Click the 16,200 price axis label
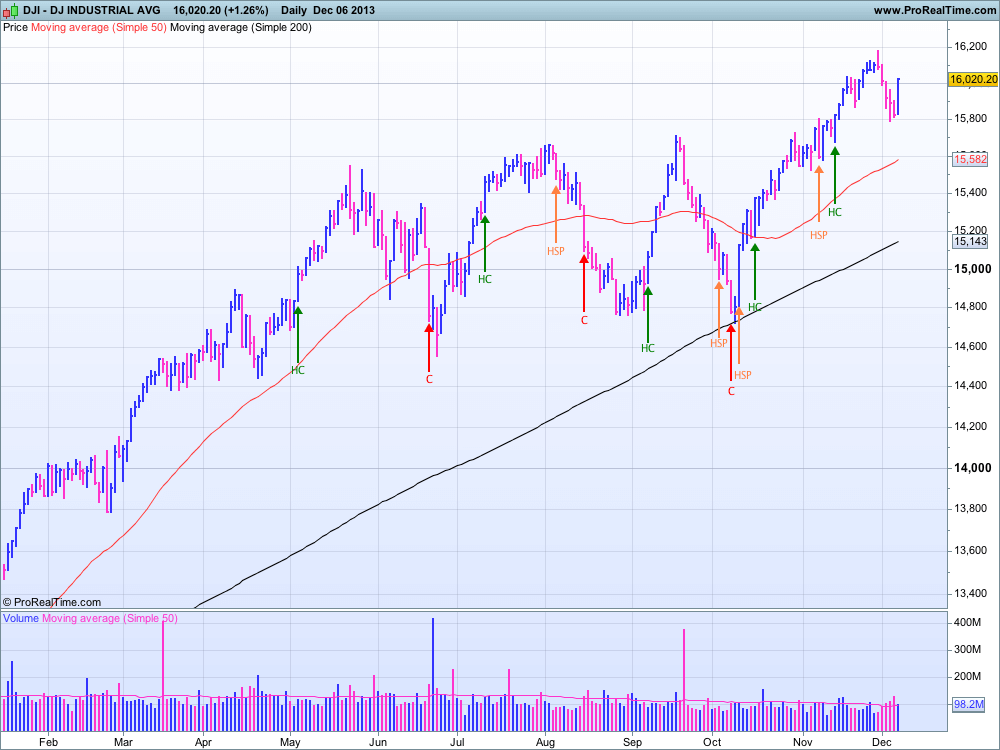This screenshot has height=750, width=1000. click(970, 47)
